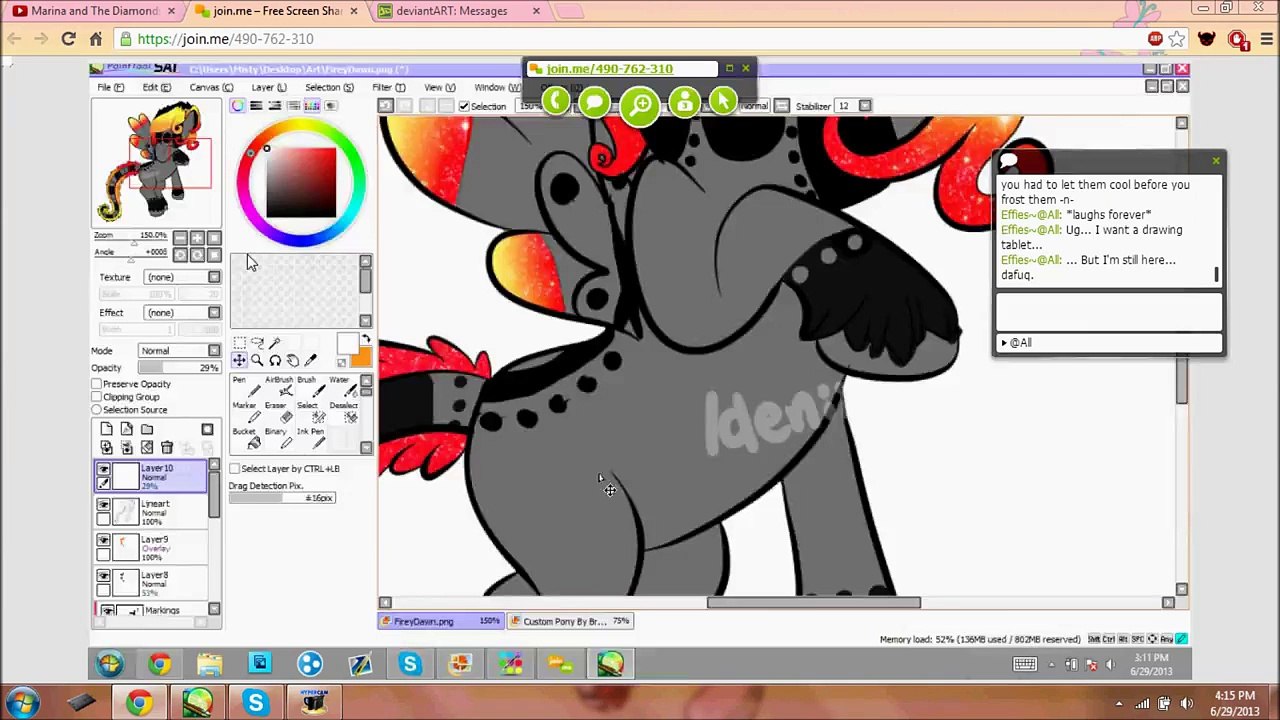Open the Edit menu
Image resolution: width=1280 pixels, height=720 pixels.
(156, 88)
